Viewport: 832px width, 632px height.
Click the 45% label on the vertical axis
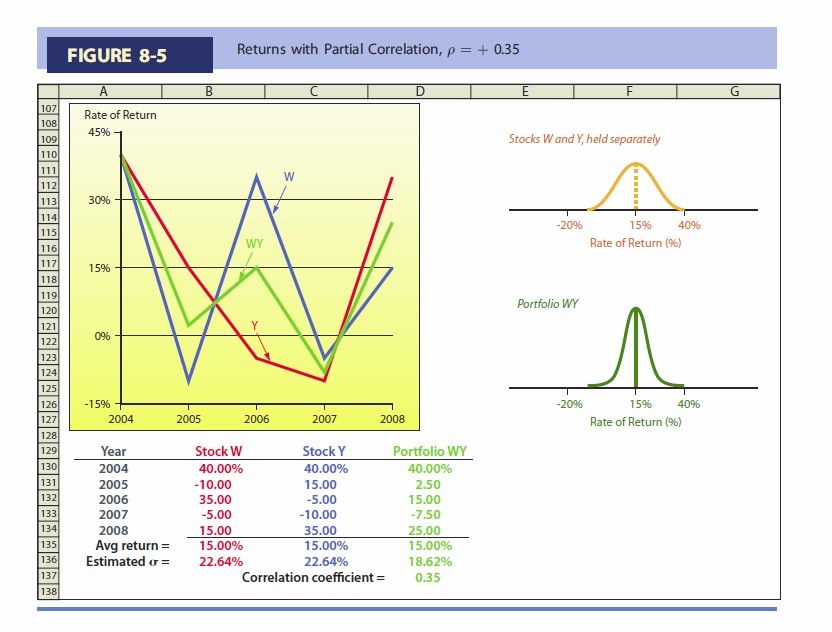pyautogui.click(x=97, y=132)
